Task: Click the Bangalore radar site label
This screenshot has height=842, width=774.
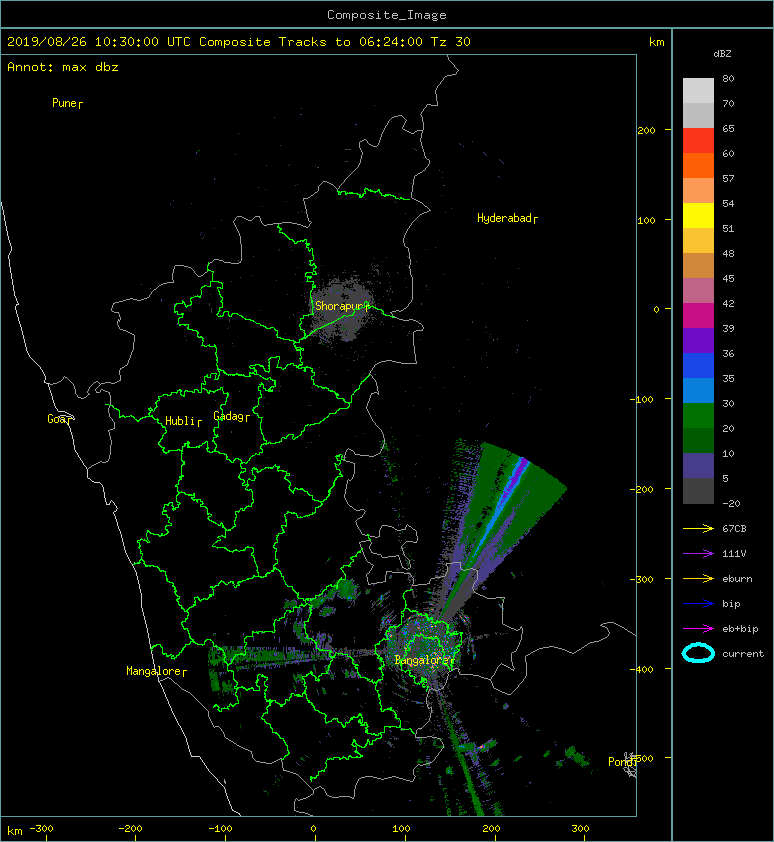Action: click(x=424, y=660)
